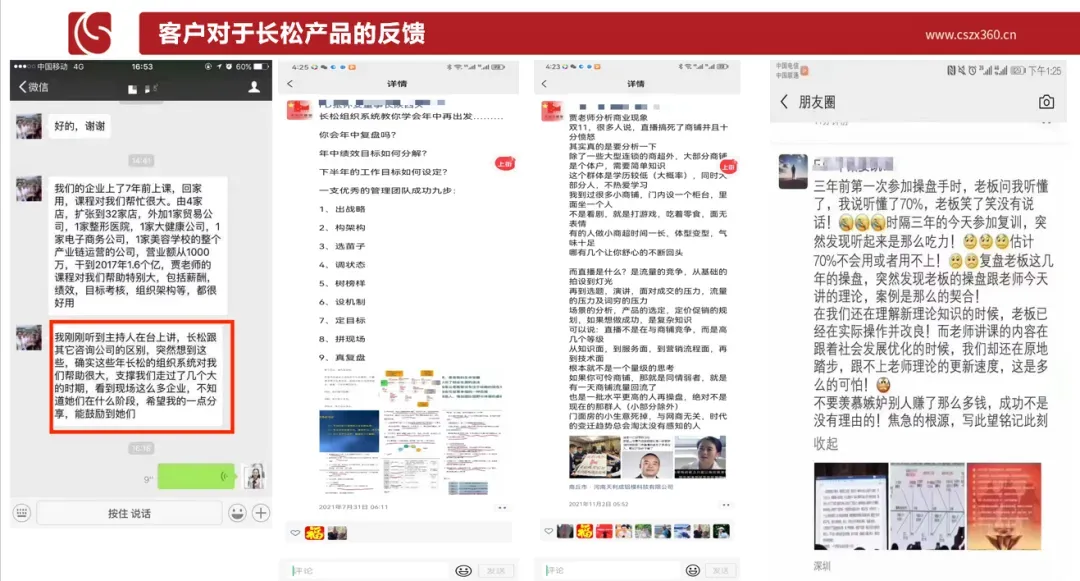This screenshot has width=1080, height=581.
Task: Select the 好的,谢谢 message bubble
Action: coord(80,126)
